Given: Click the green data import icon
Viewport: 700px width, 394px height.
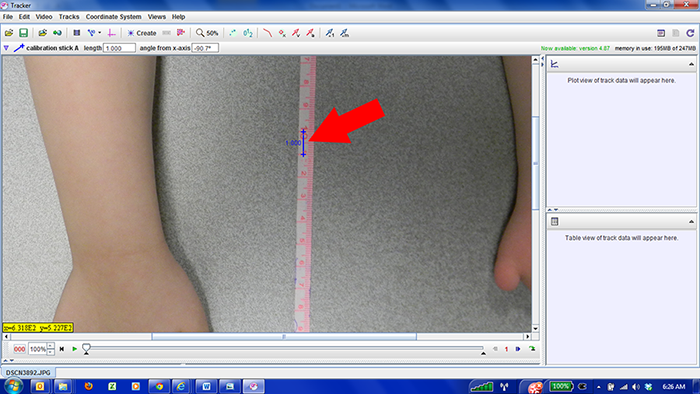Looking at the screenshot, I should (57, 33).
